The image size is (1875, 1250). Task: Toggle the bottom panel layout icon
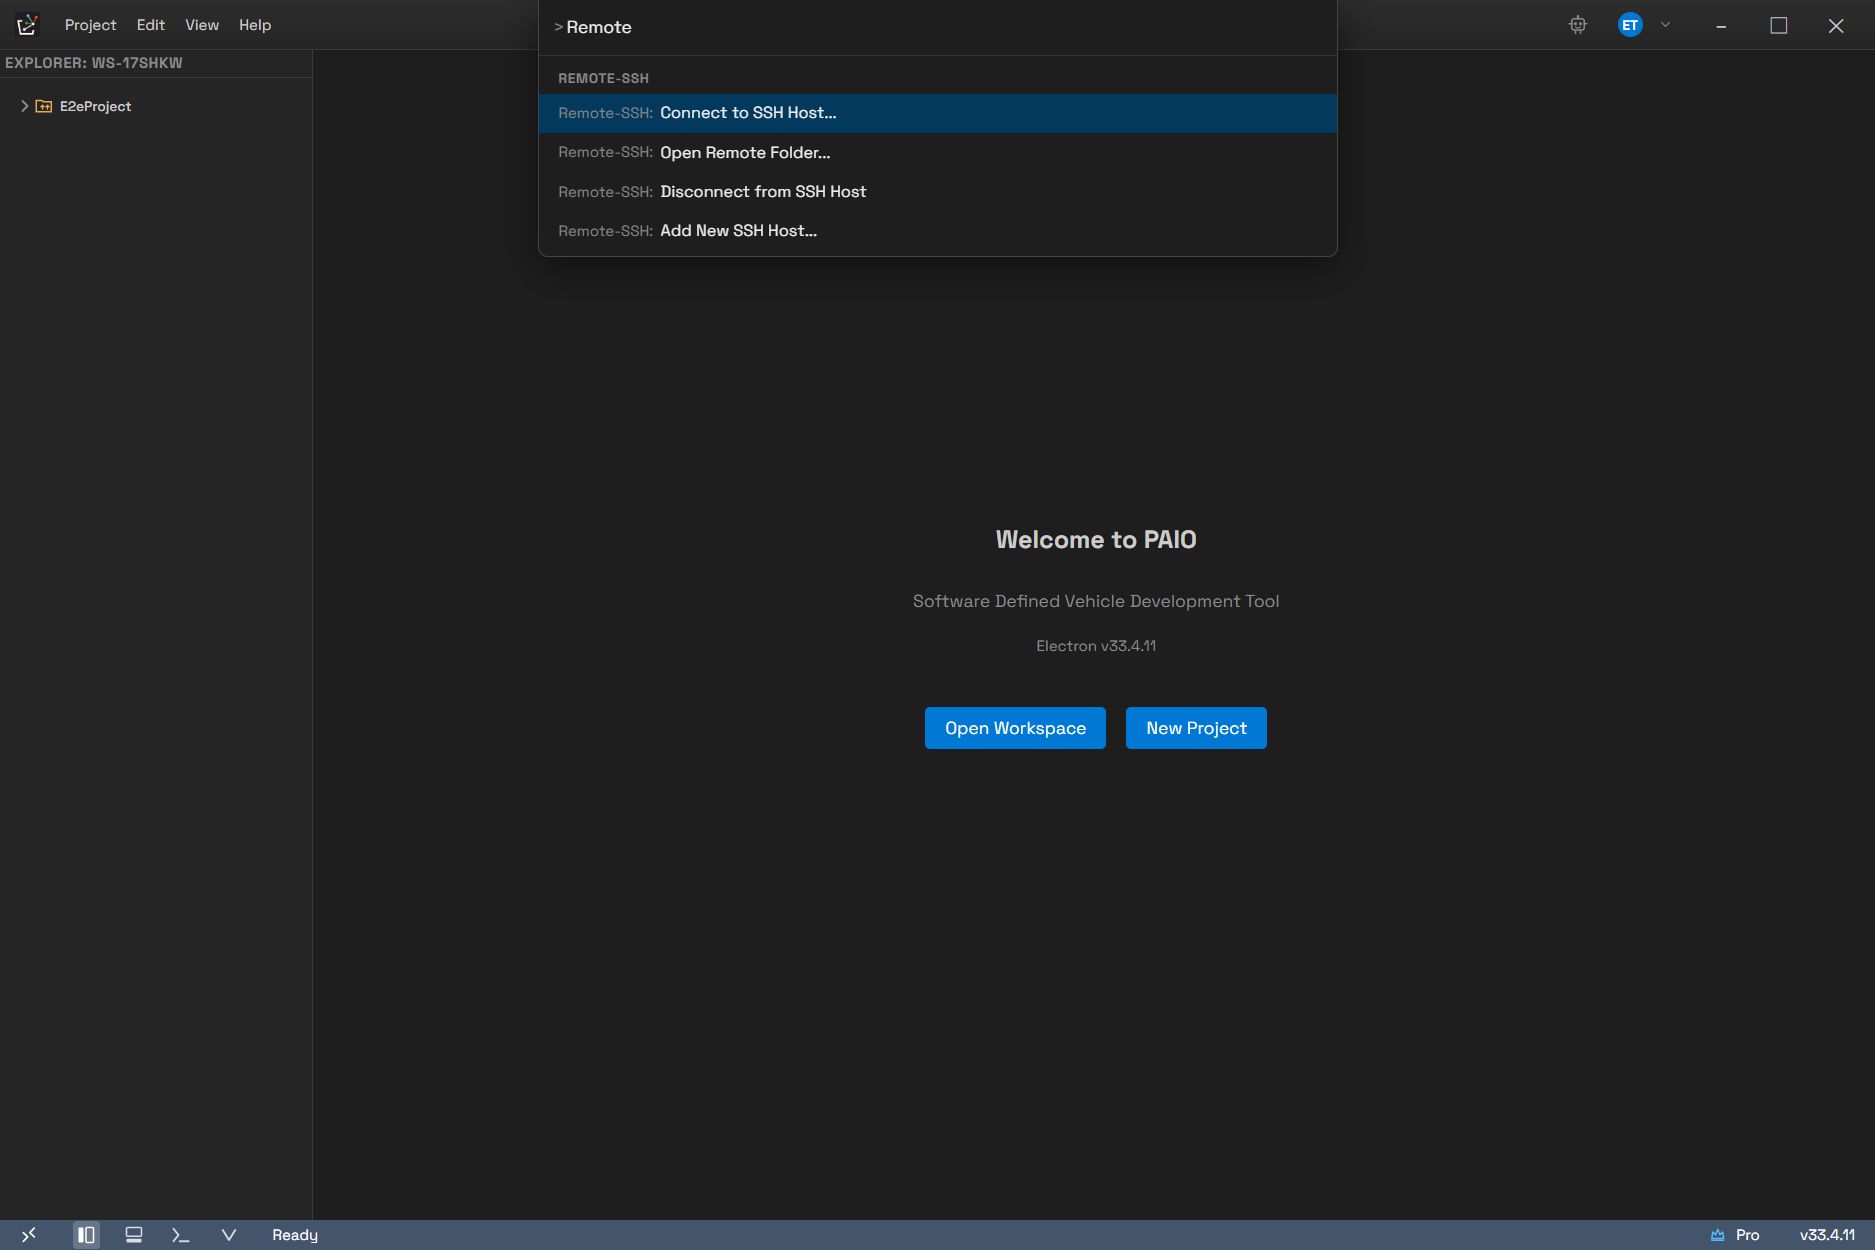(x=134, y=1235)
